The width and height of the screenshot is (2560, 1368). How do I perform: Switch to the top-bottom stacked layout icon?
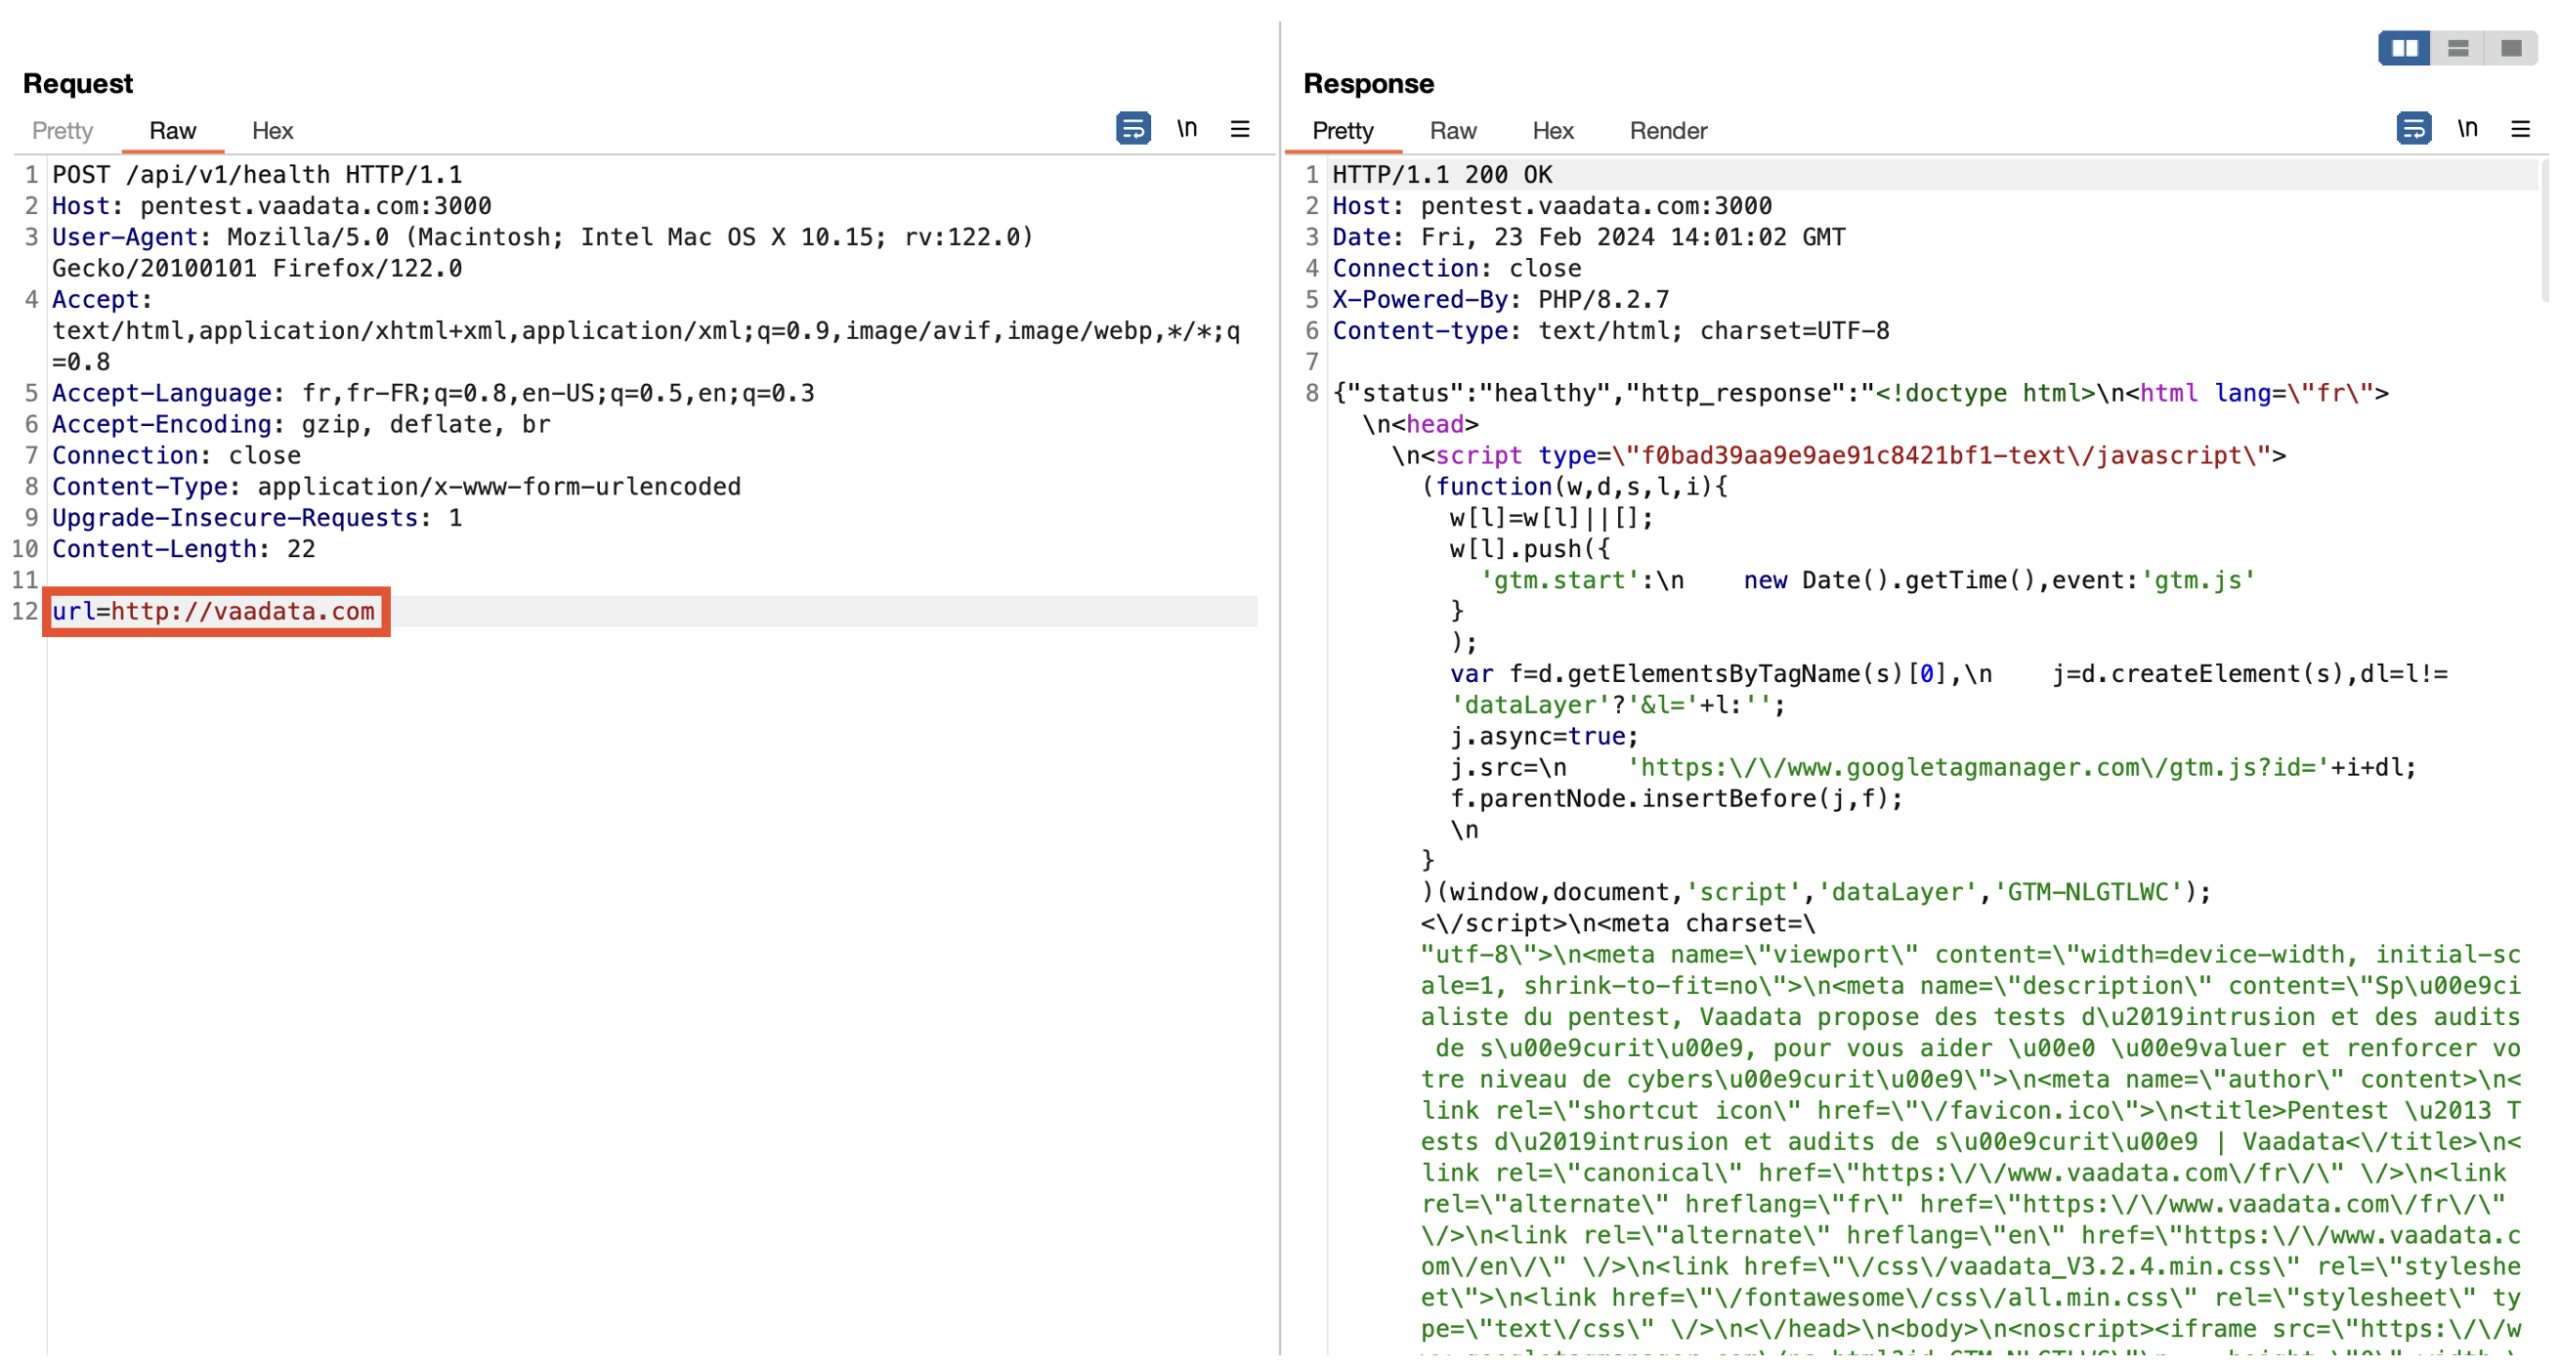2457,48
